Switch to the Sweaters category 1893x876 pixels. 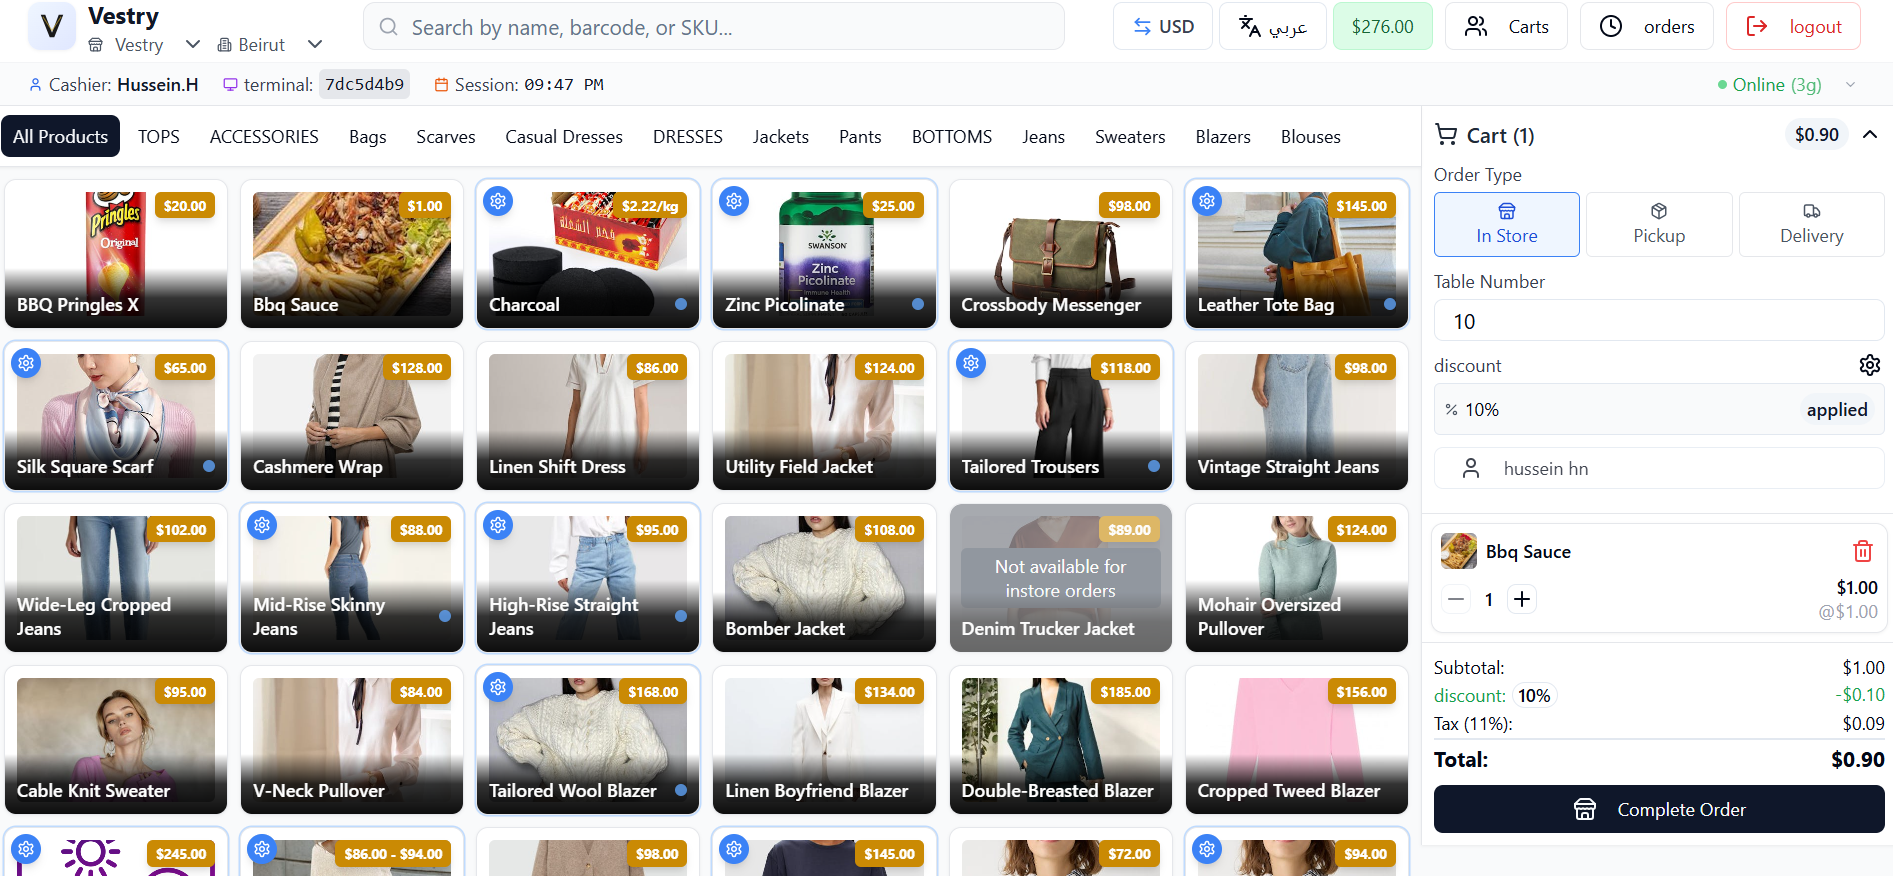point(1130,136)
